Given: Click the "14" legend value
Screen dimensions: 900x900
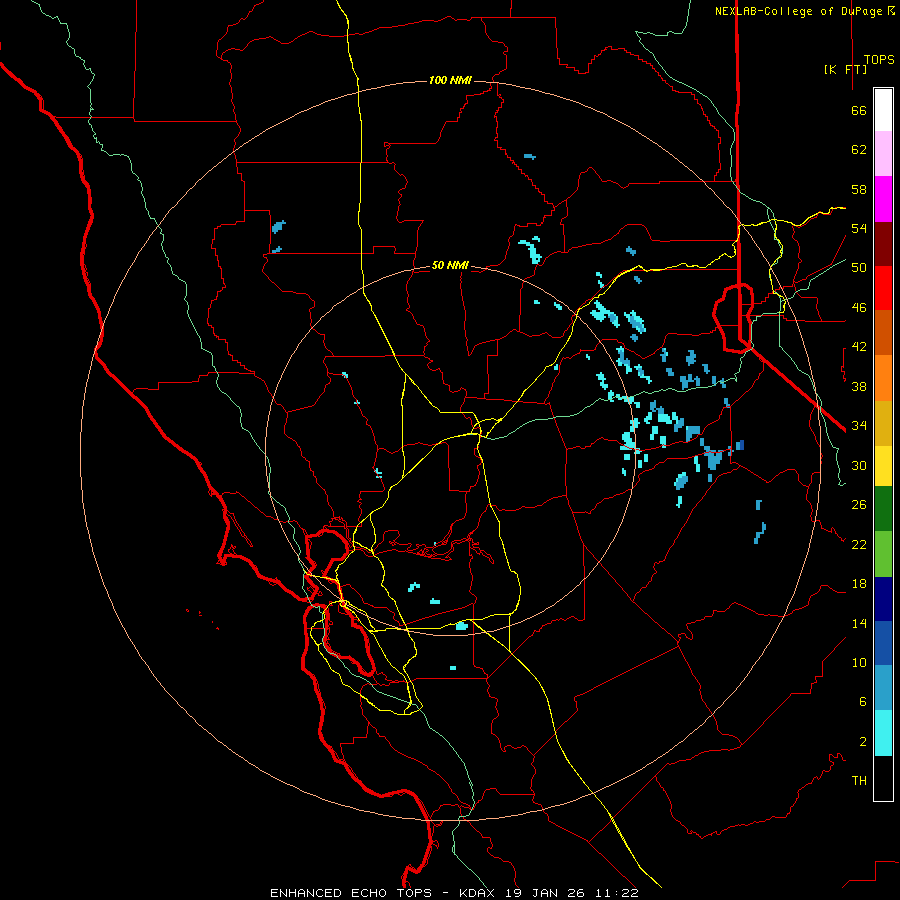Looking at the screenshot, I should coord(859,623).
